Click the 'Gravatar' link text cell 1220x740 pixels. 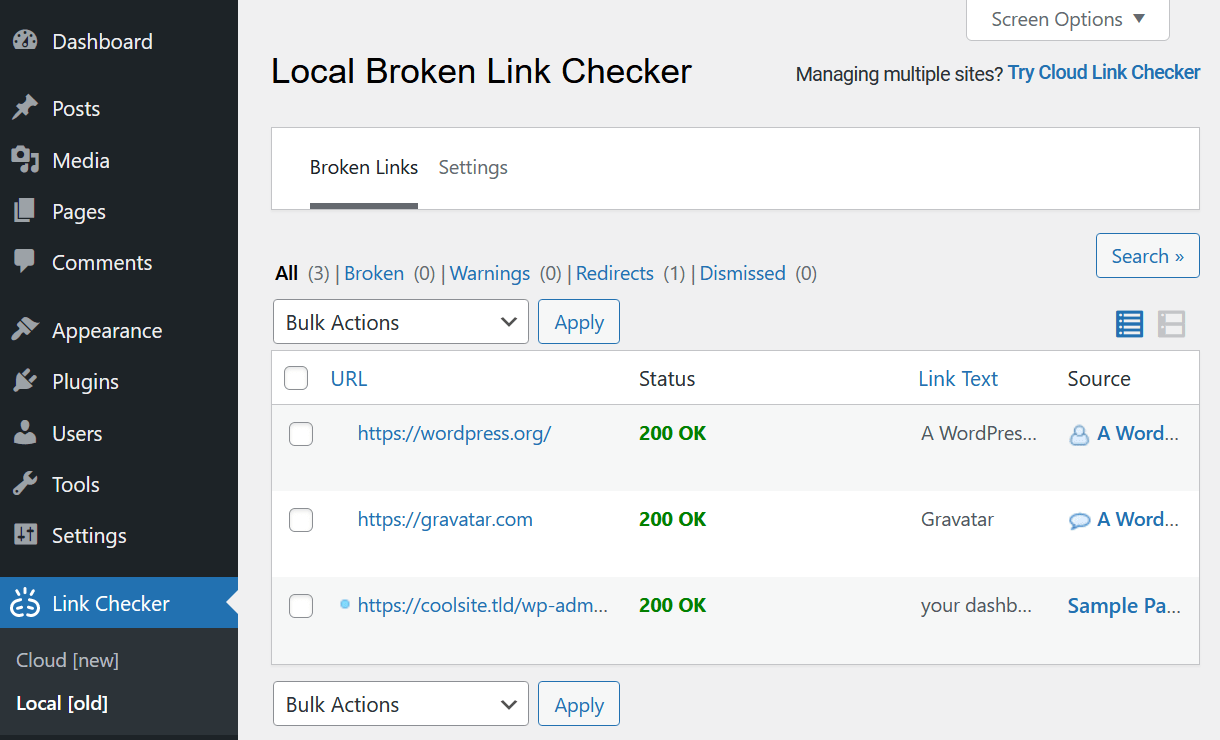click(x=957, y=519)
